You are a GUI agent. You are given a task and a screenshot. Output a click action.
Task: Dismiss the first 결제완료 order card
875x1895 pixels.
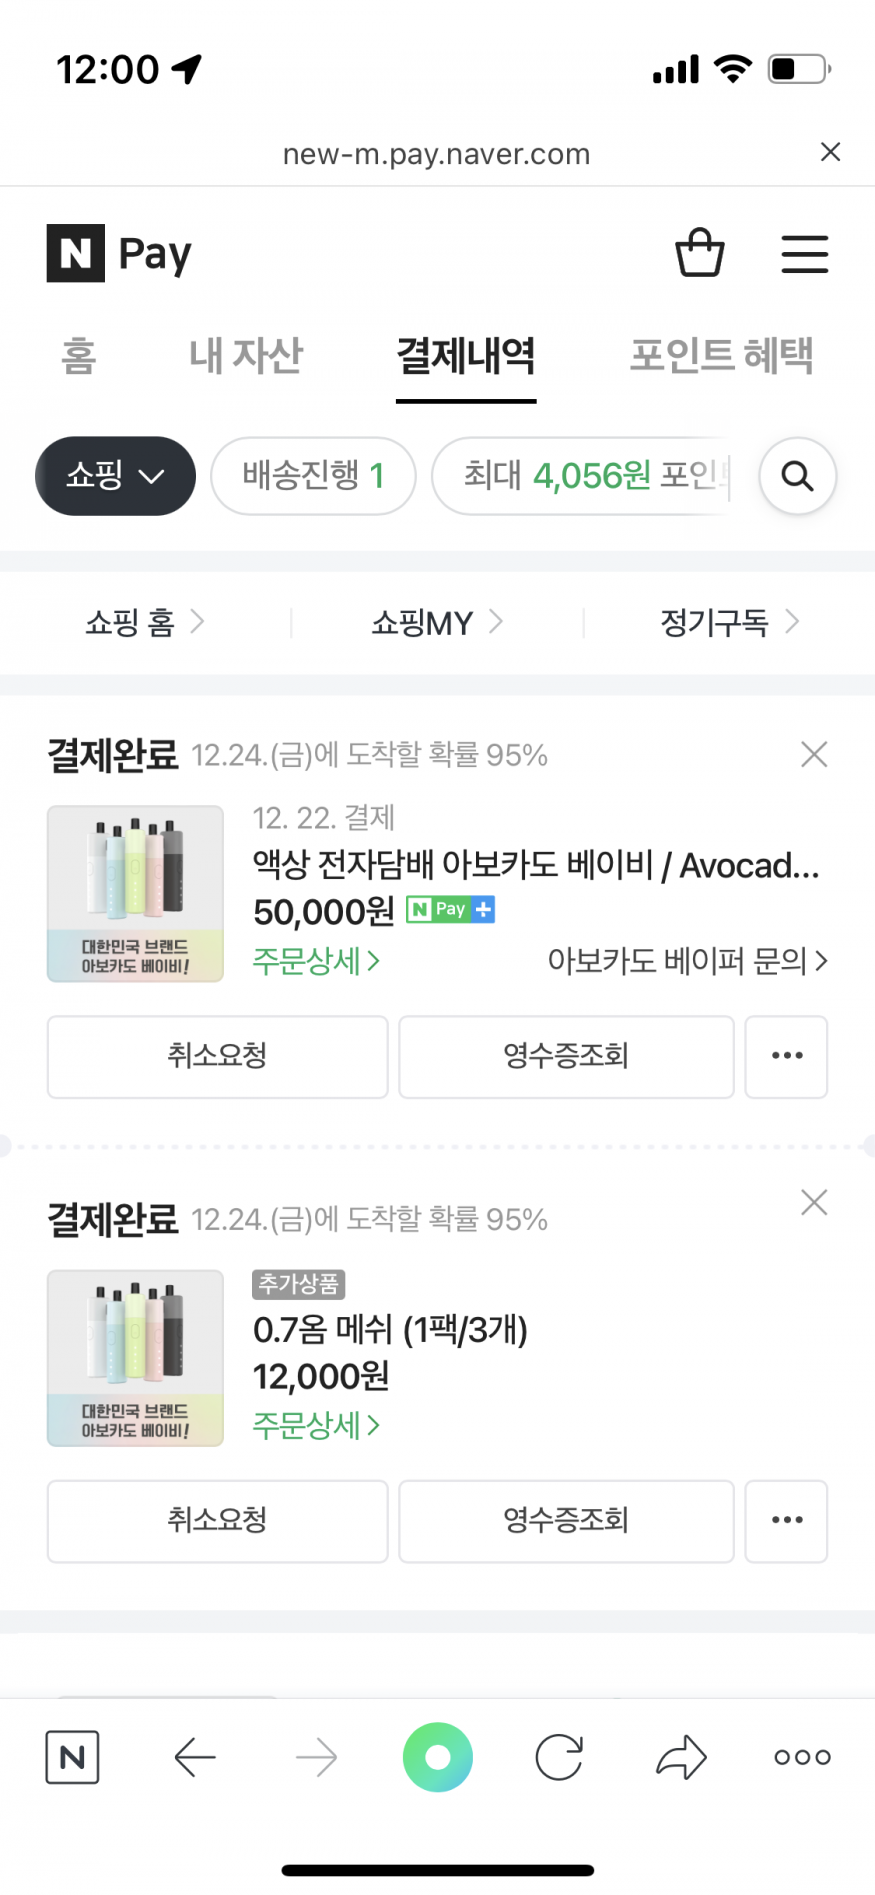pyautogui.click(x=814, y=755)
